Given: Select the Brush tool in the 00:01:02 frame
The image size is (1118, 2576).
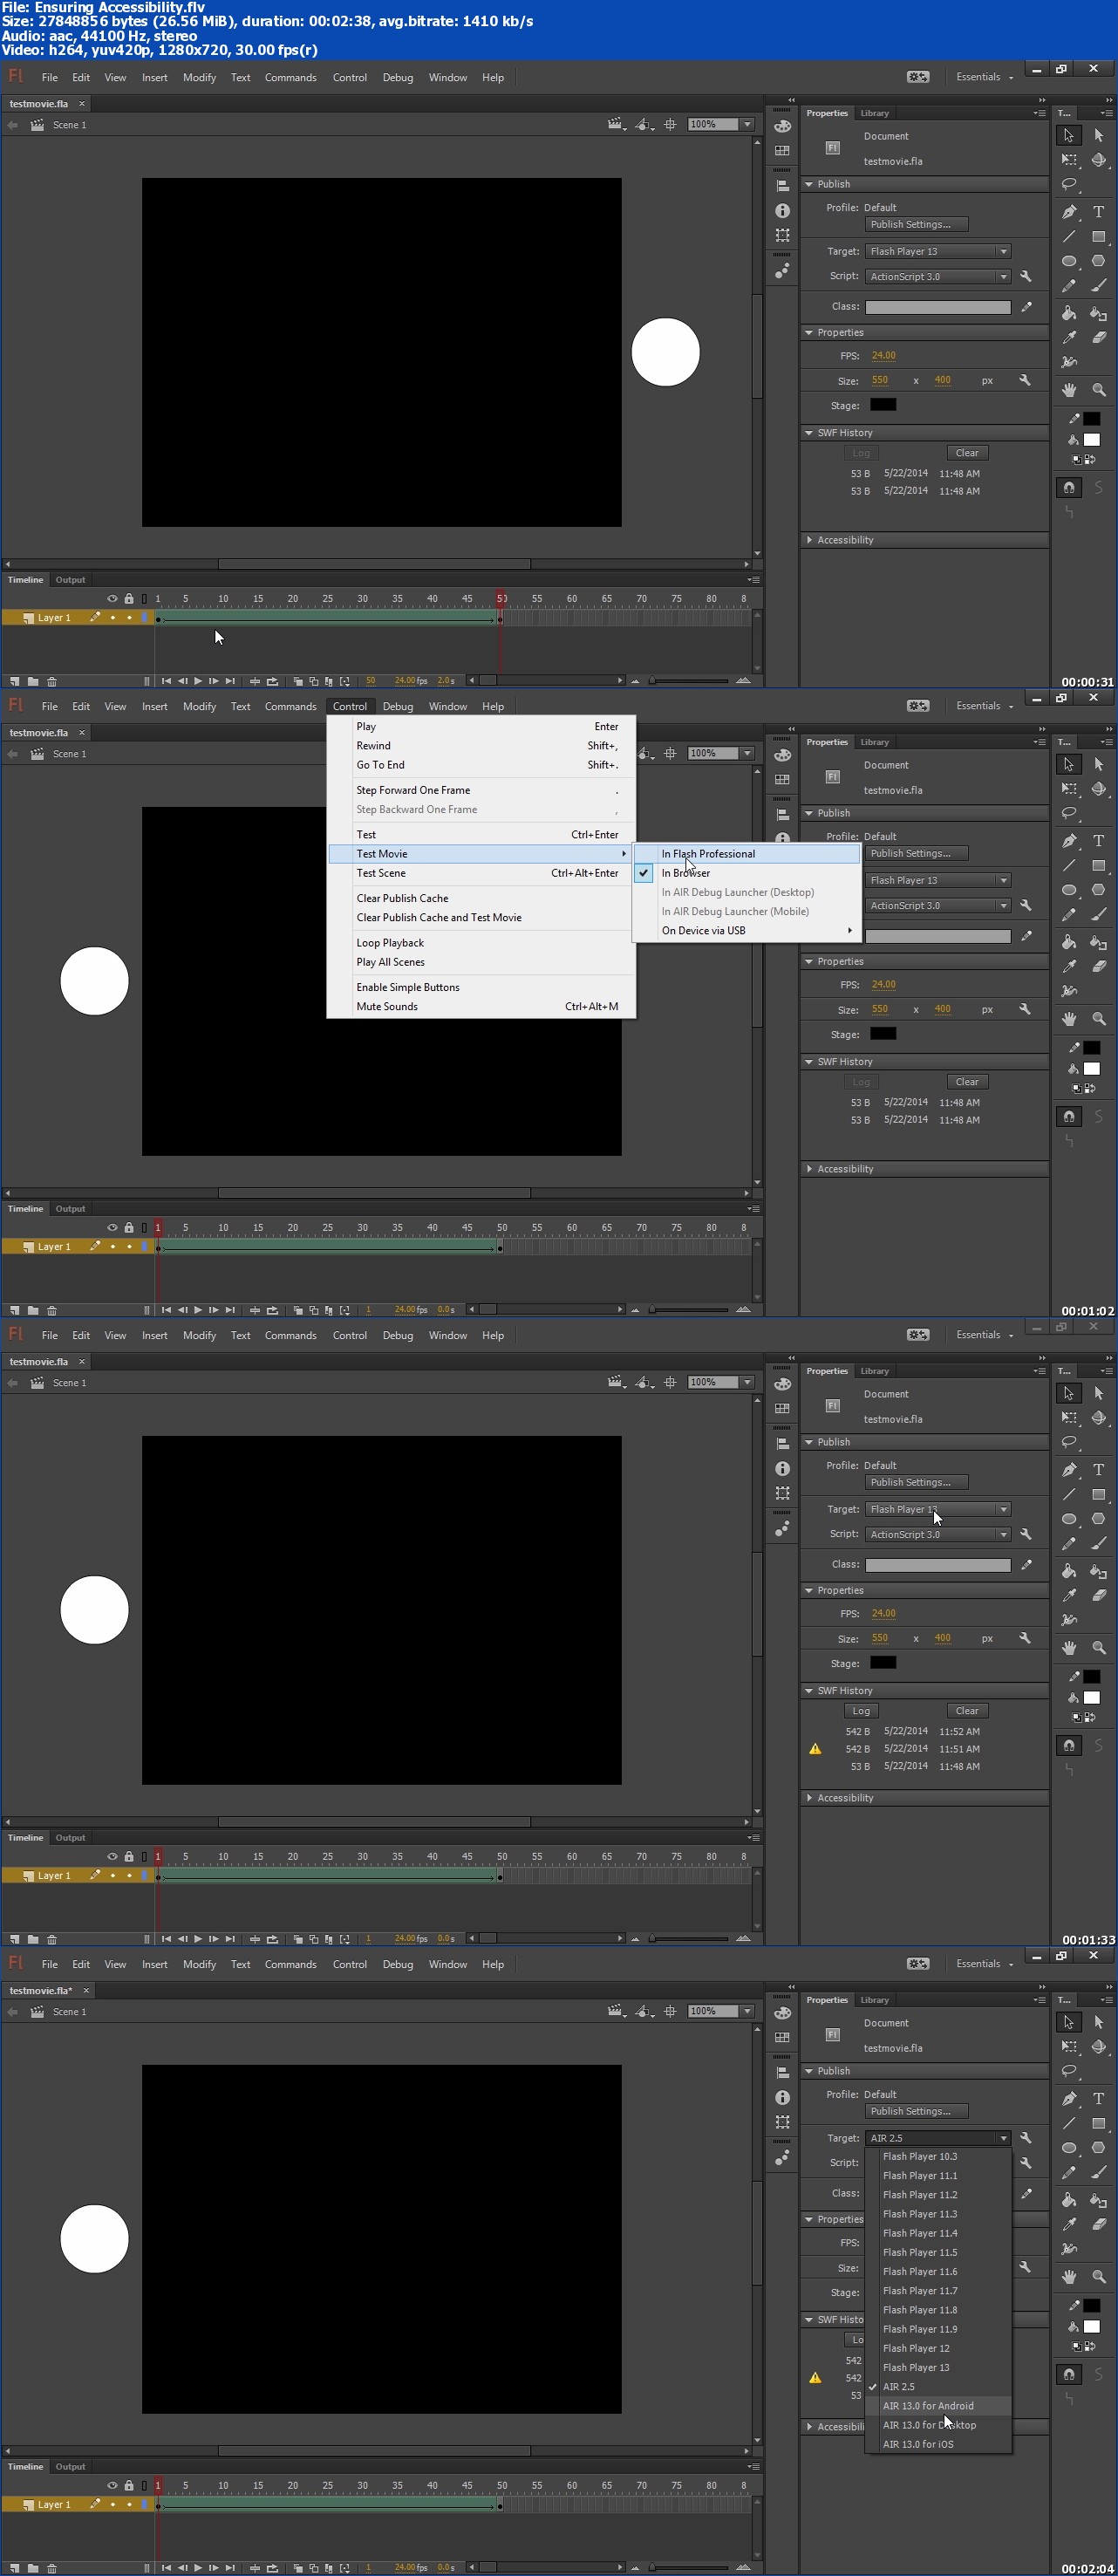Looking at the screenshot, I should click(1098, 915).
